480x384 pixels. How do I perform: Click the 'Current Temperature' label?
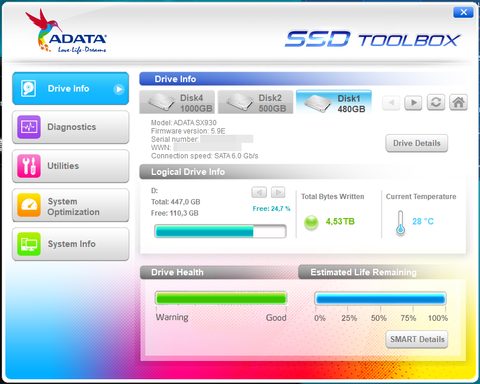click(x=421, y=197)
